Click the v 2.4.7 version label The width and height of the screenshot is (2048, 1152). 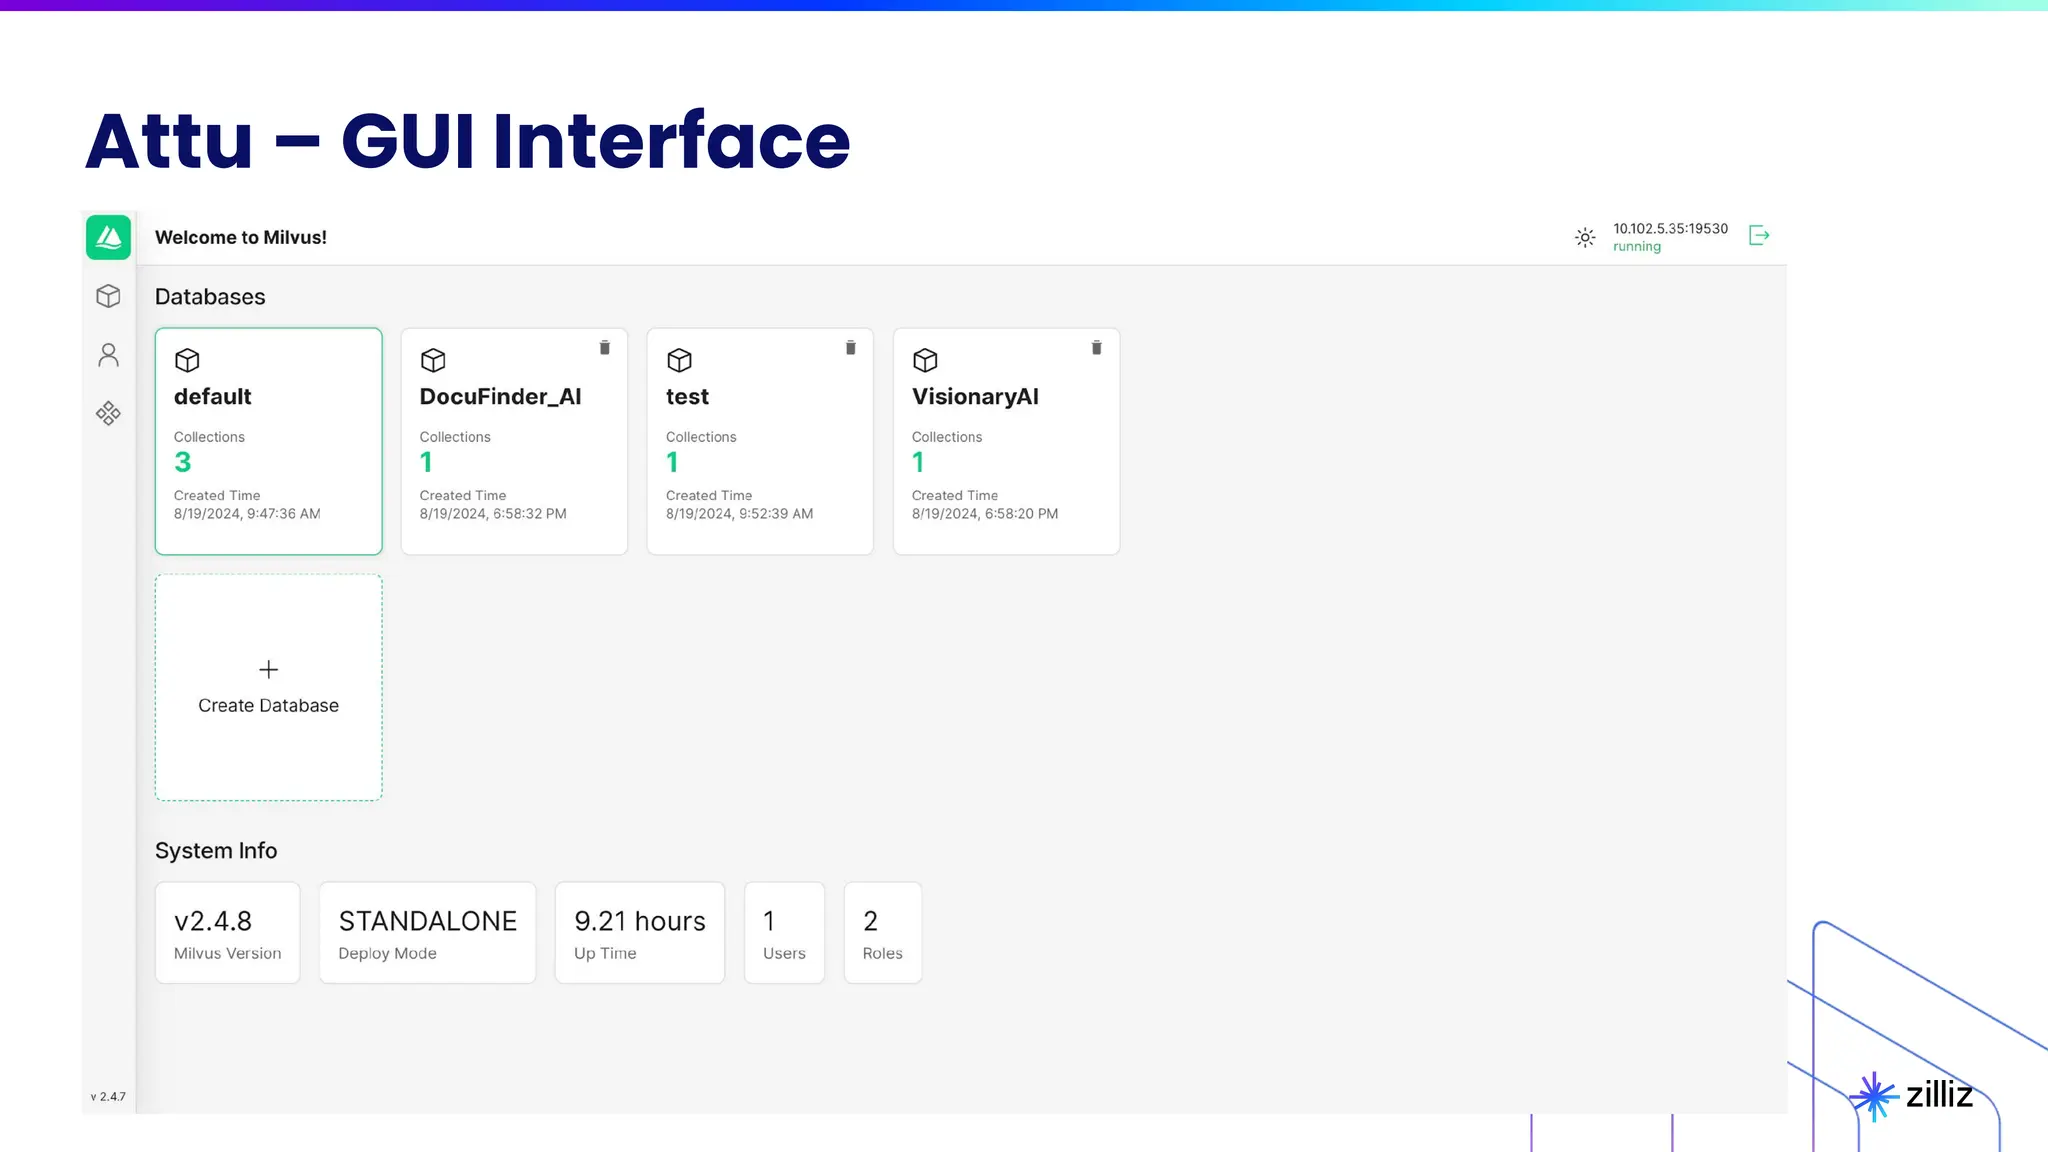click(108, 1097)
